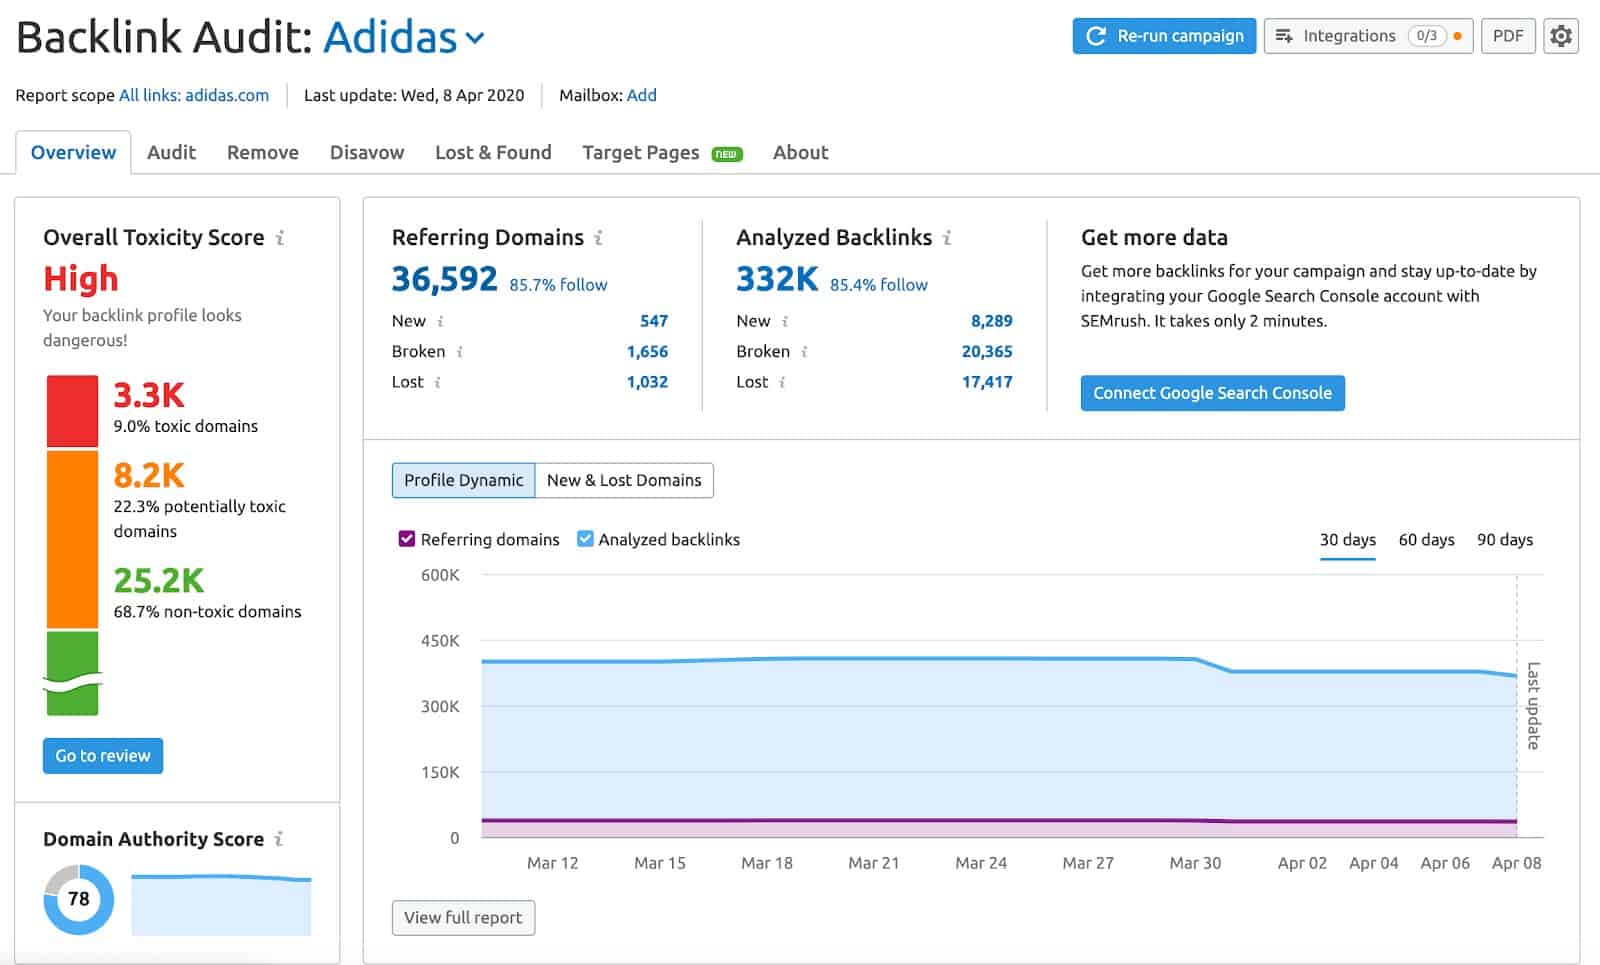The image size is (1600, 965).
Task: Select the 60 days range
Action: point(1426,540)
